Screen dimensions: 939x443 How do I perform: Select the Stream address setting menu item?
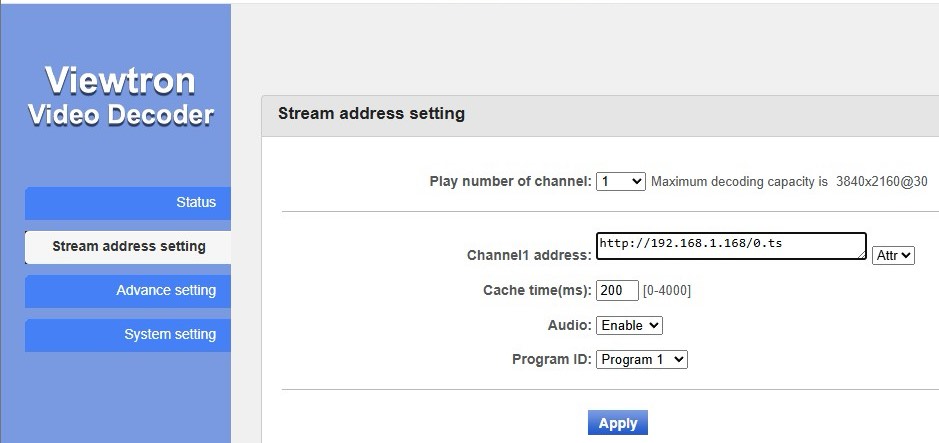(x=128, y=246)
